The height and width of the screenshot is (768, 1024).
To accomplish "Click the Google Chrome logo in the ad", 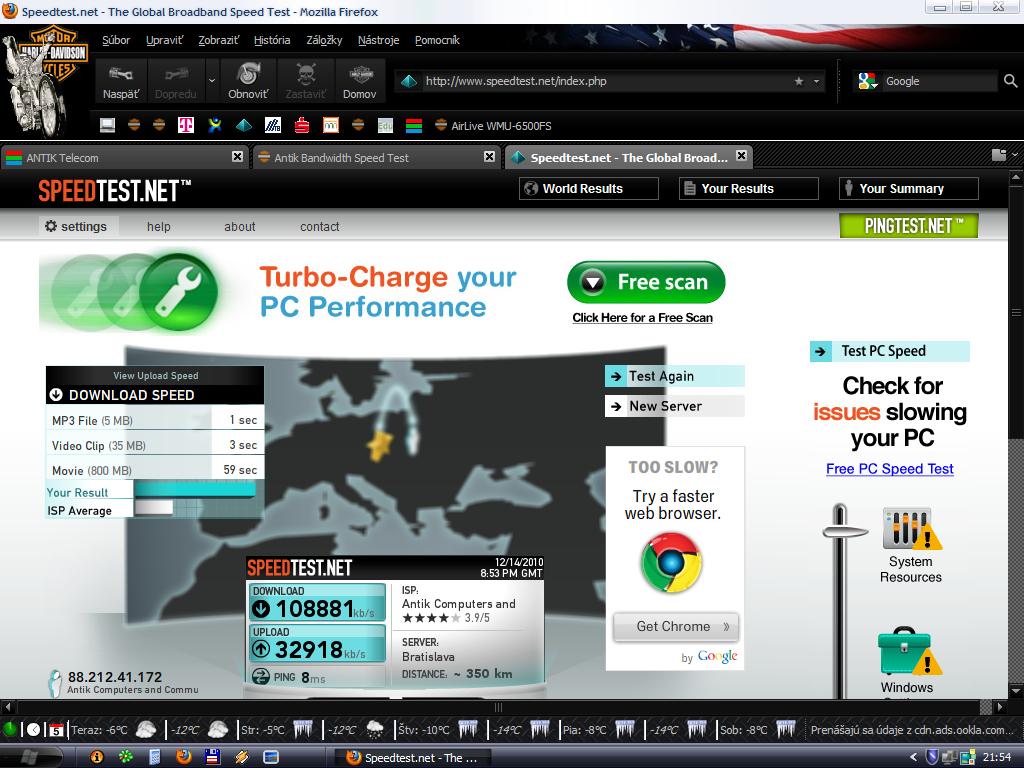I will click(x=671, y=562).
